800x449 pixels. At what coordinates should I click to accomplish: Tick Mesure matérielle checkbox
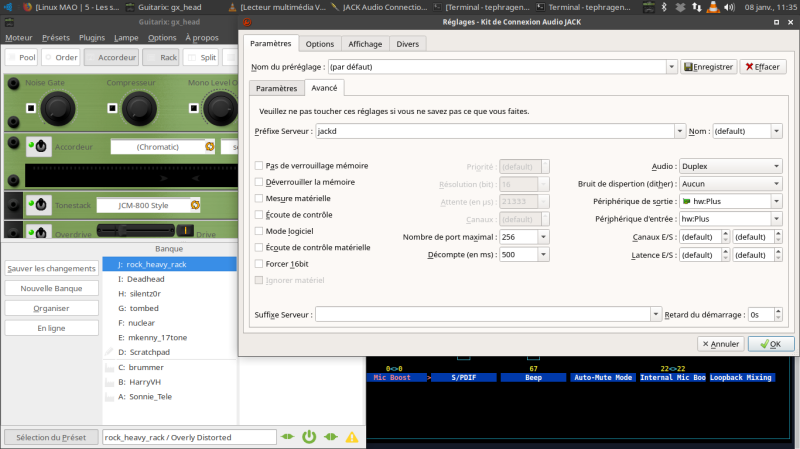(259, 198)
